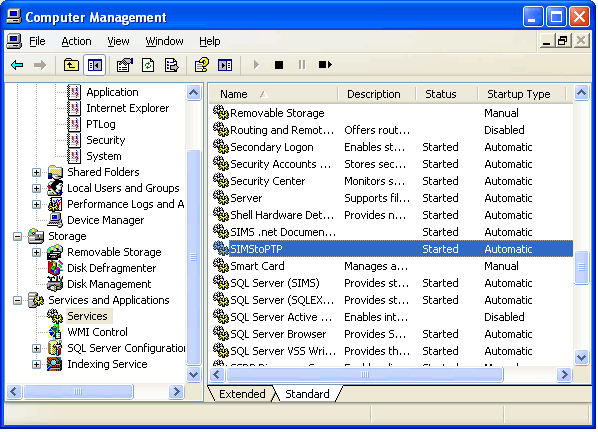
Task: Switch to the Extended tab
Action: (242, 394)
